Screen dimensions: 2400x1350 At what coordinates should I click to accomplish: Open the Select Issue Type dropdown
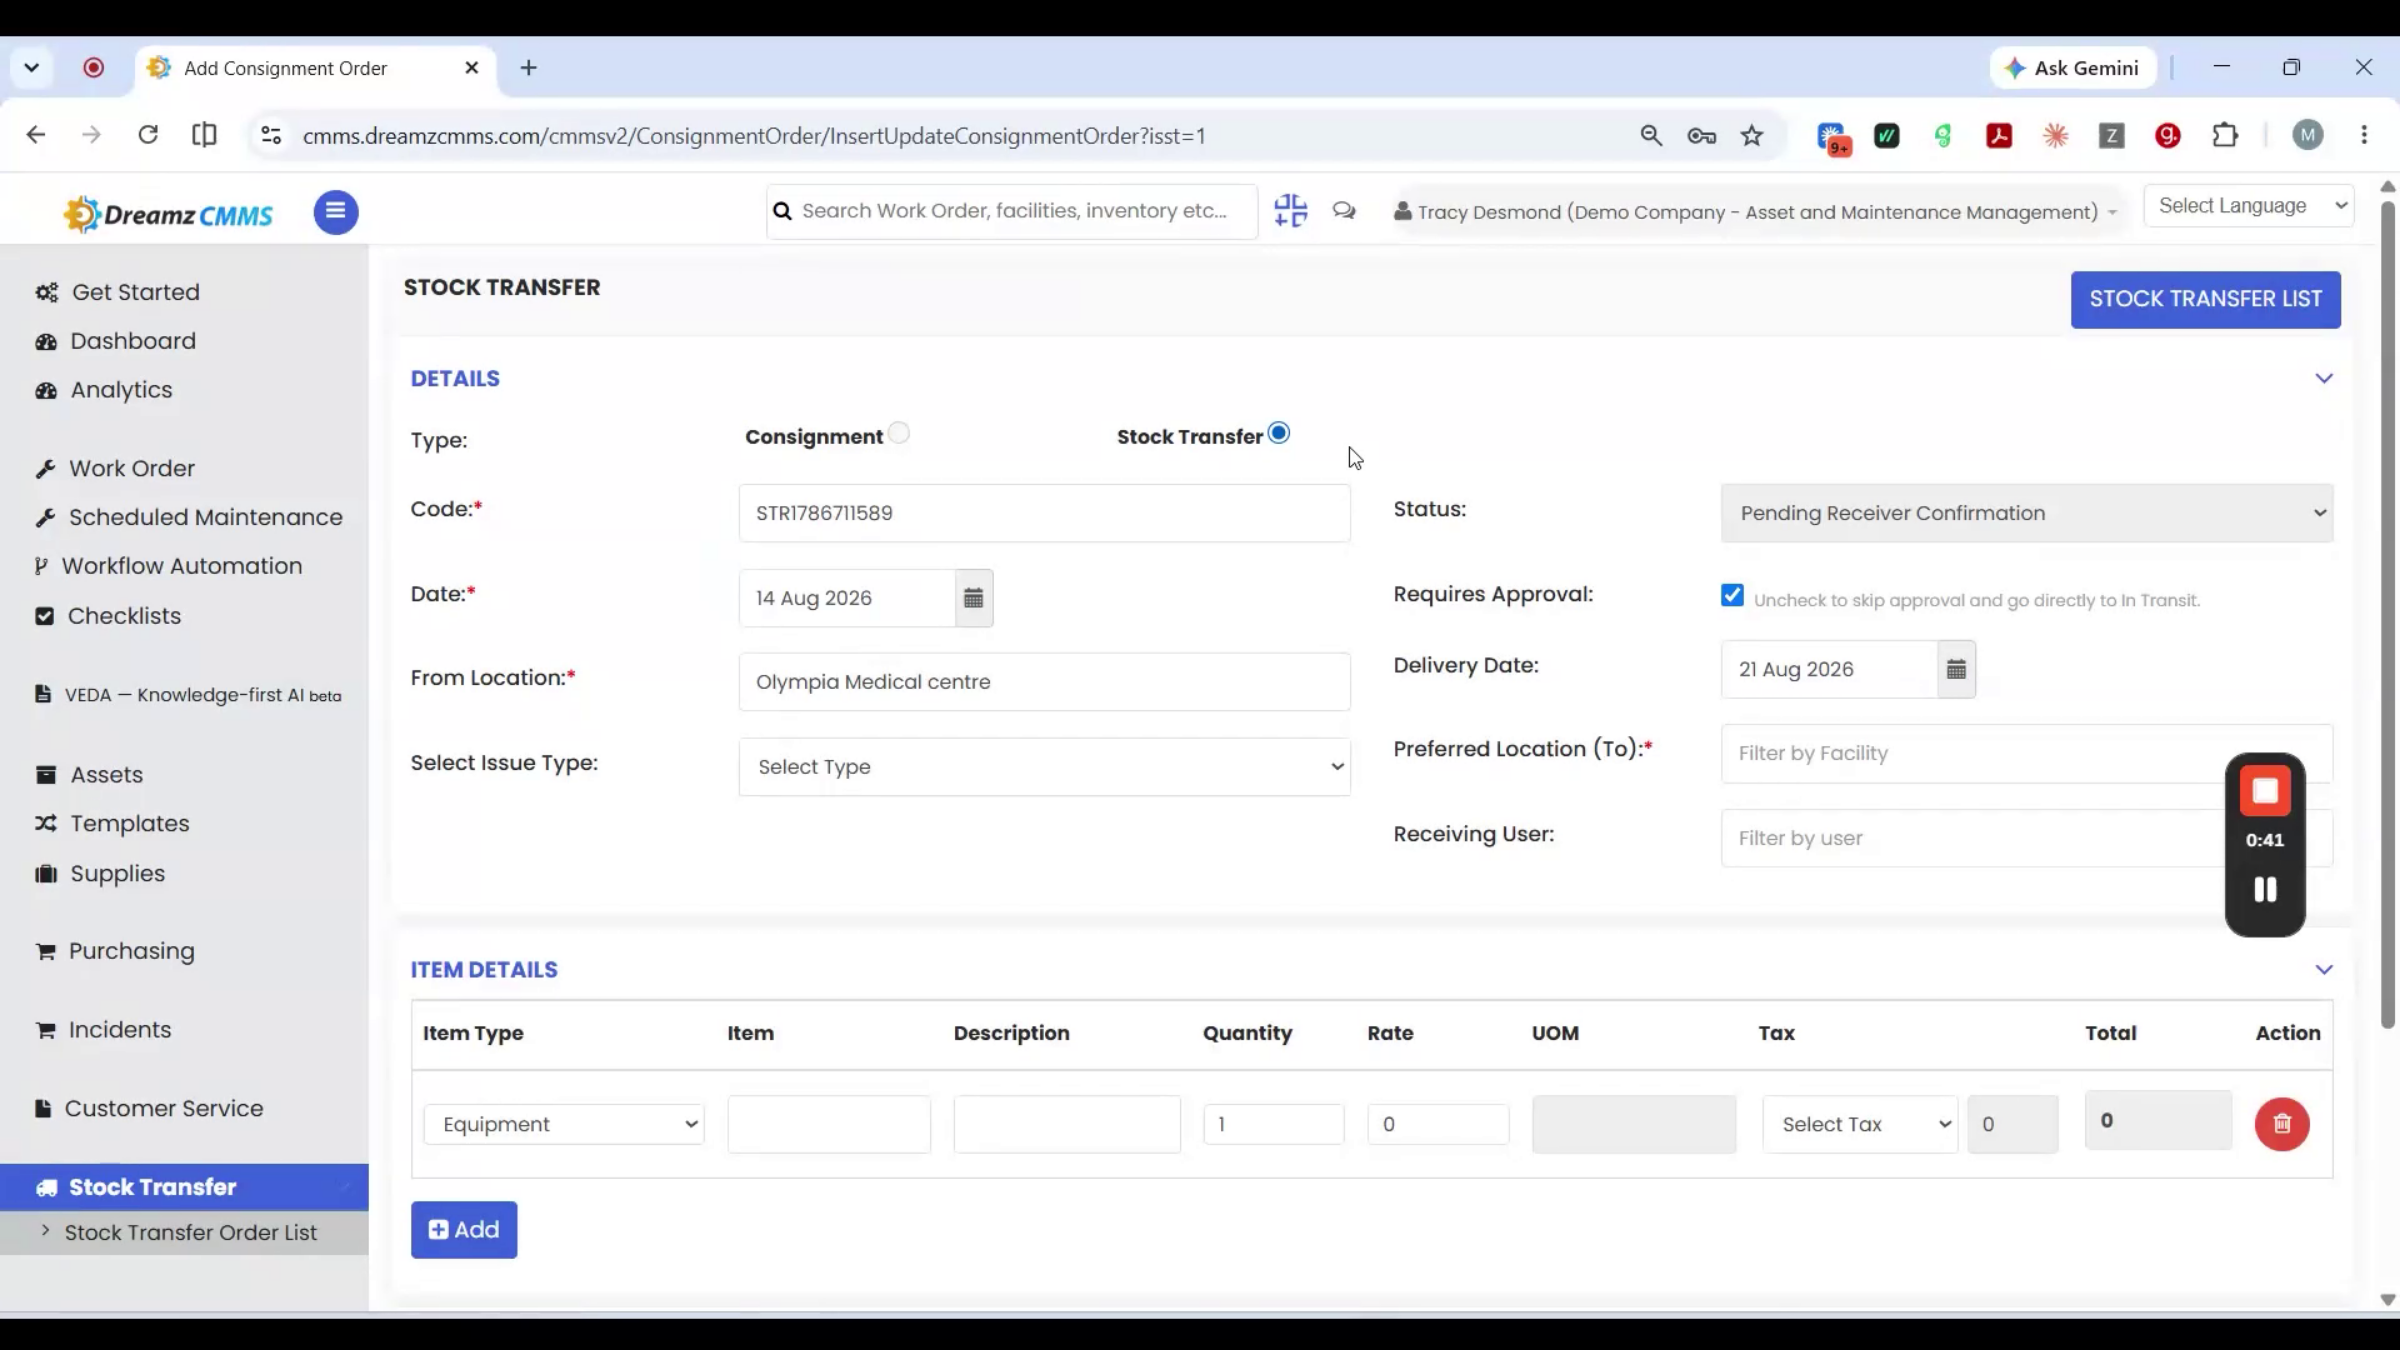point(1044,767)
